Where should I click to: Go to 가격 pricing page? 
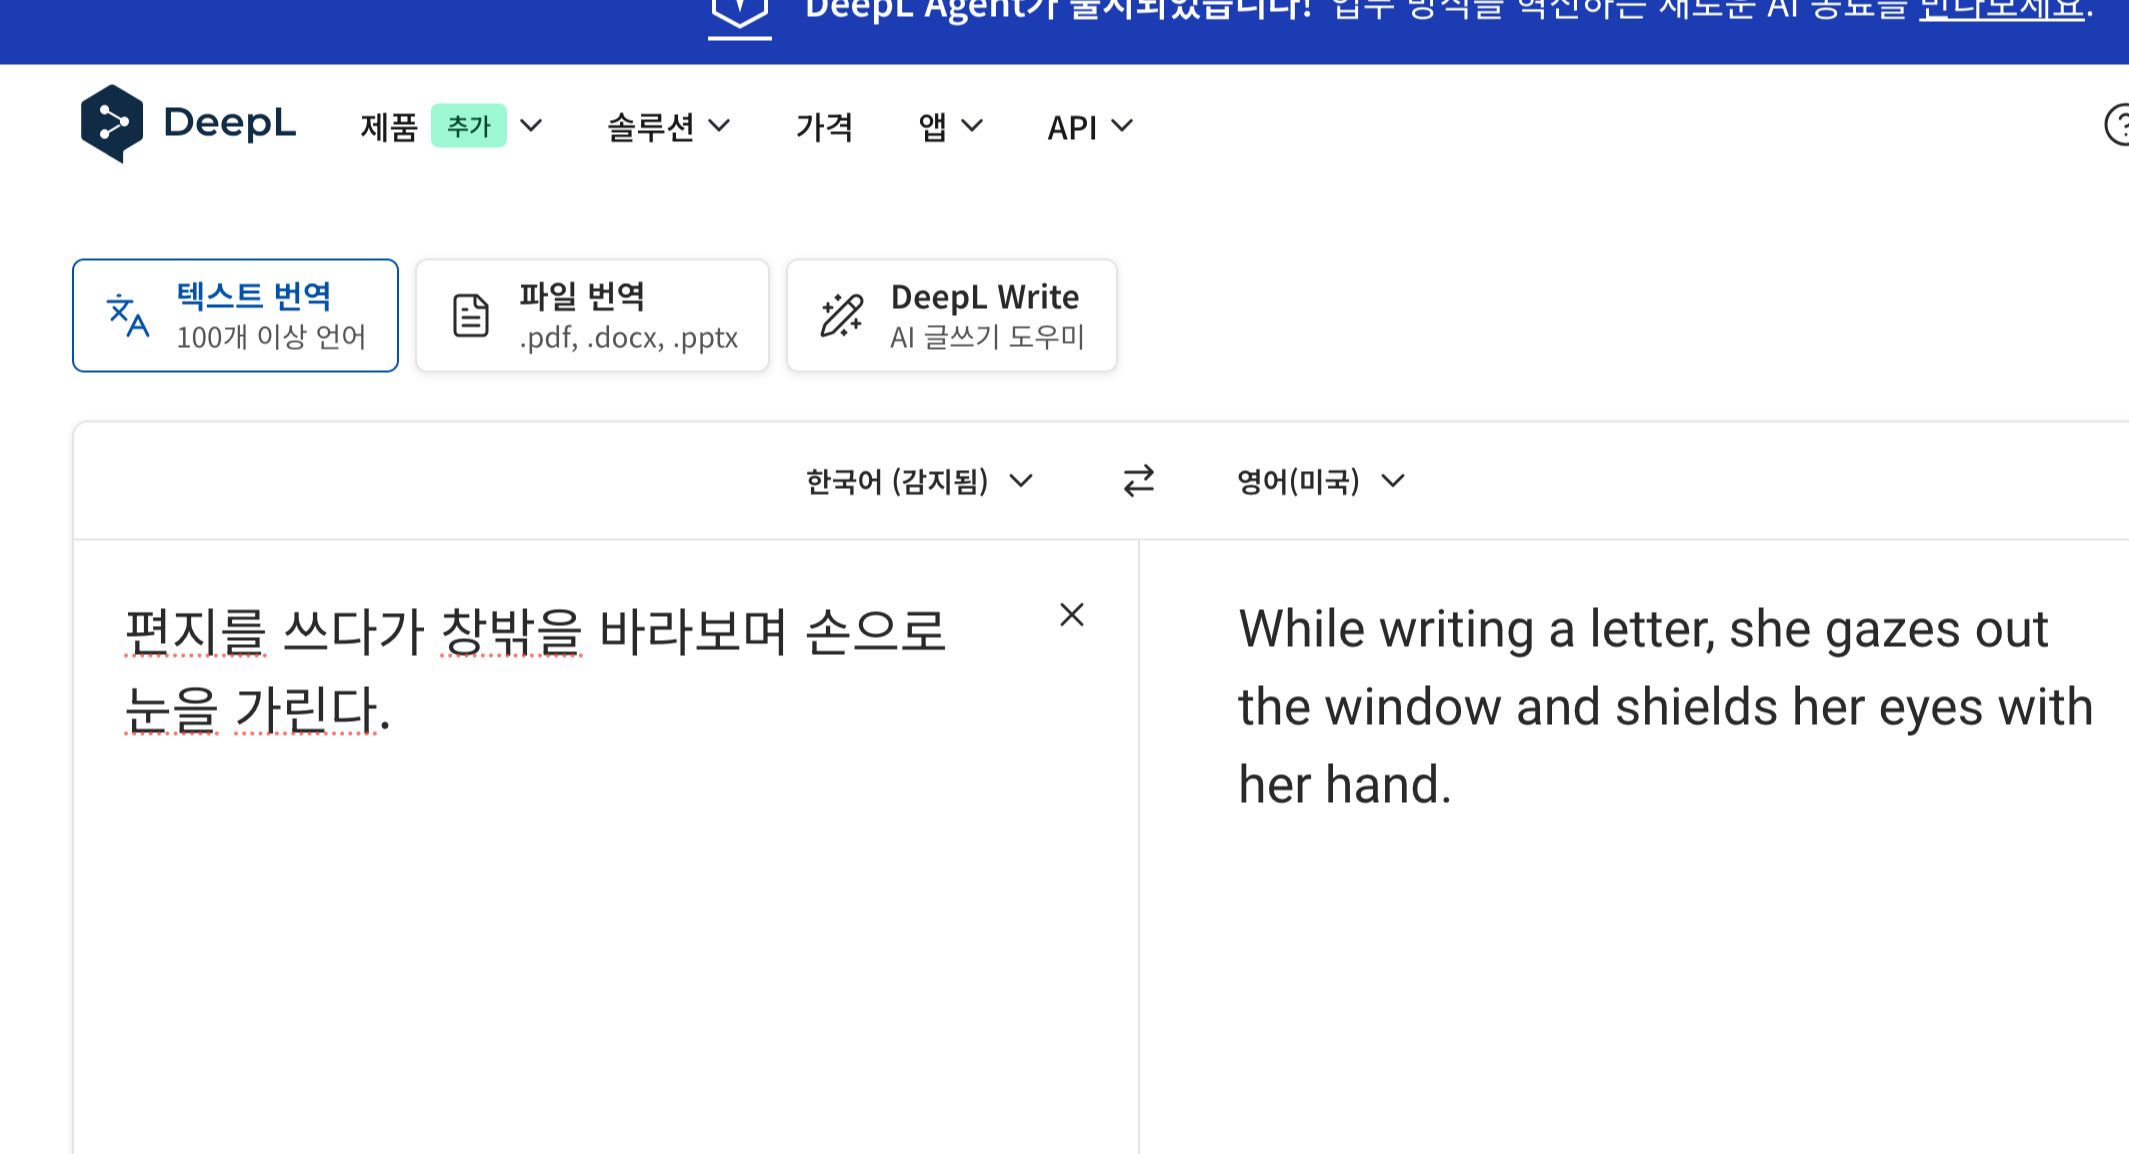tap(824, 127)
